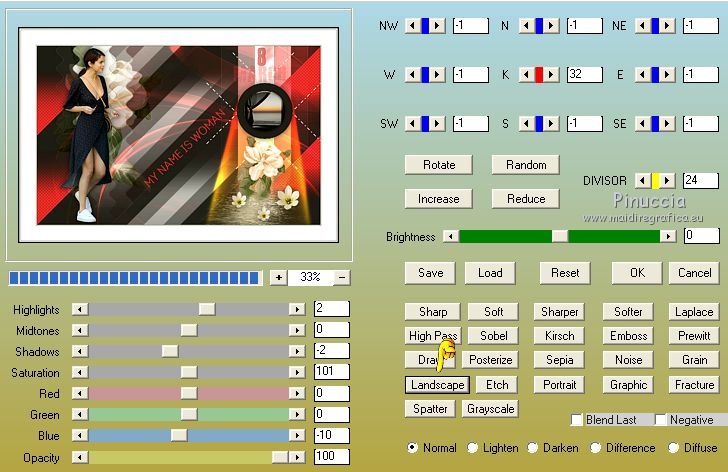Increase the N value with right arrow
This screenshot has height=472, width=728.
pos(551,26)
